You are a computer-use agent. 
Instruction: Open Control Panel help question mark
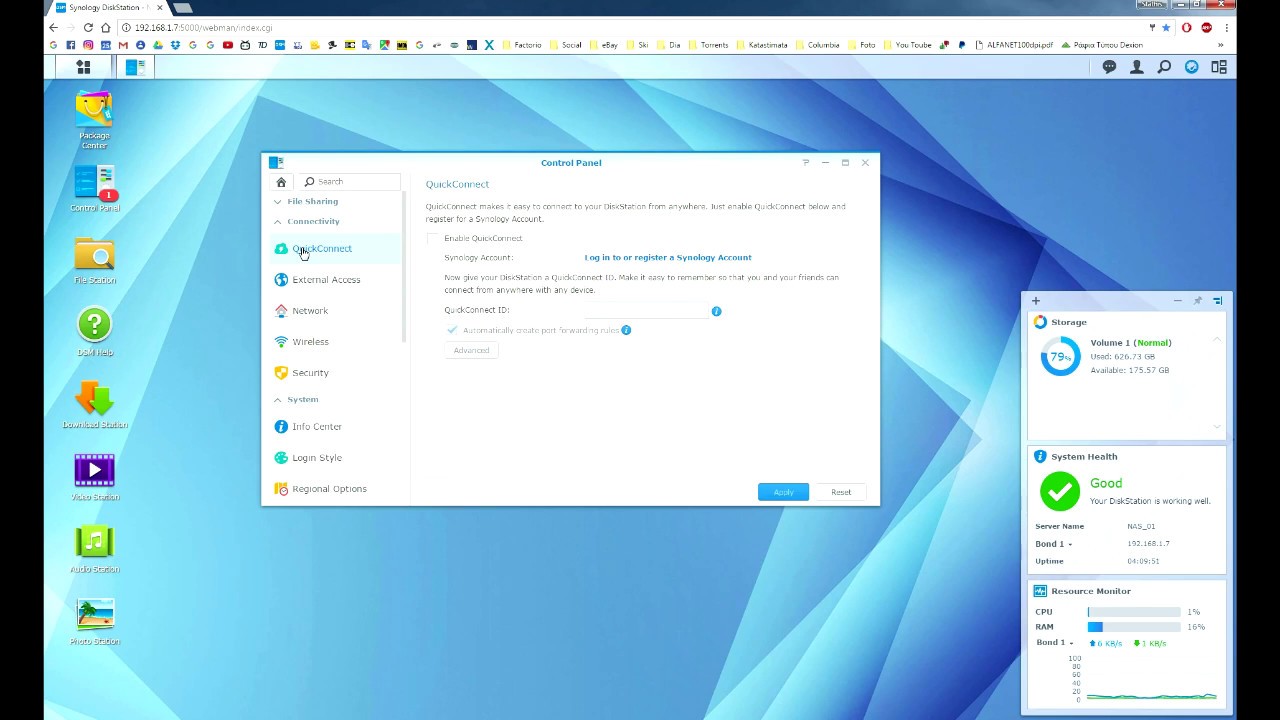point(805,162)
